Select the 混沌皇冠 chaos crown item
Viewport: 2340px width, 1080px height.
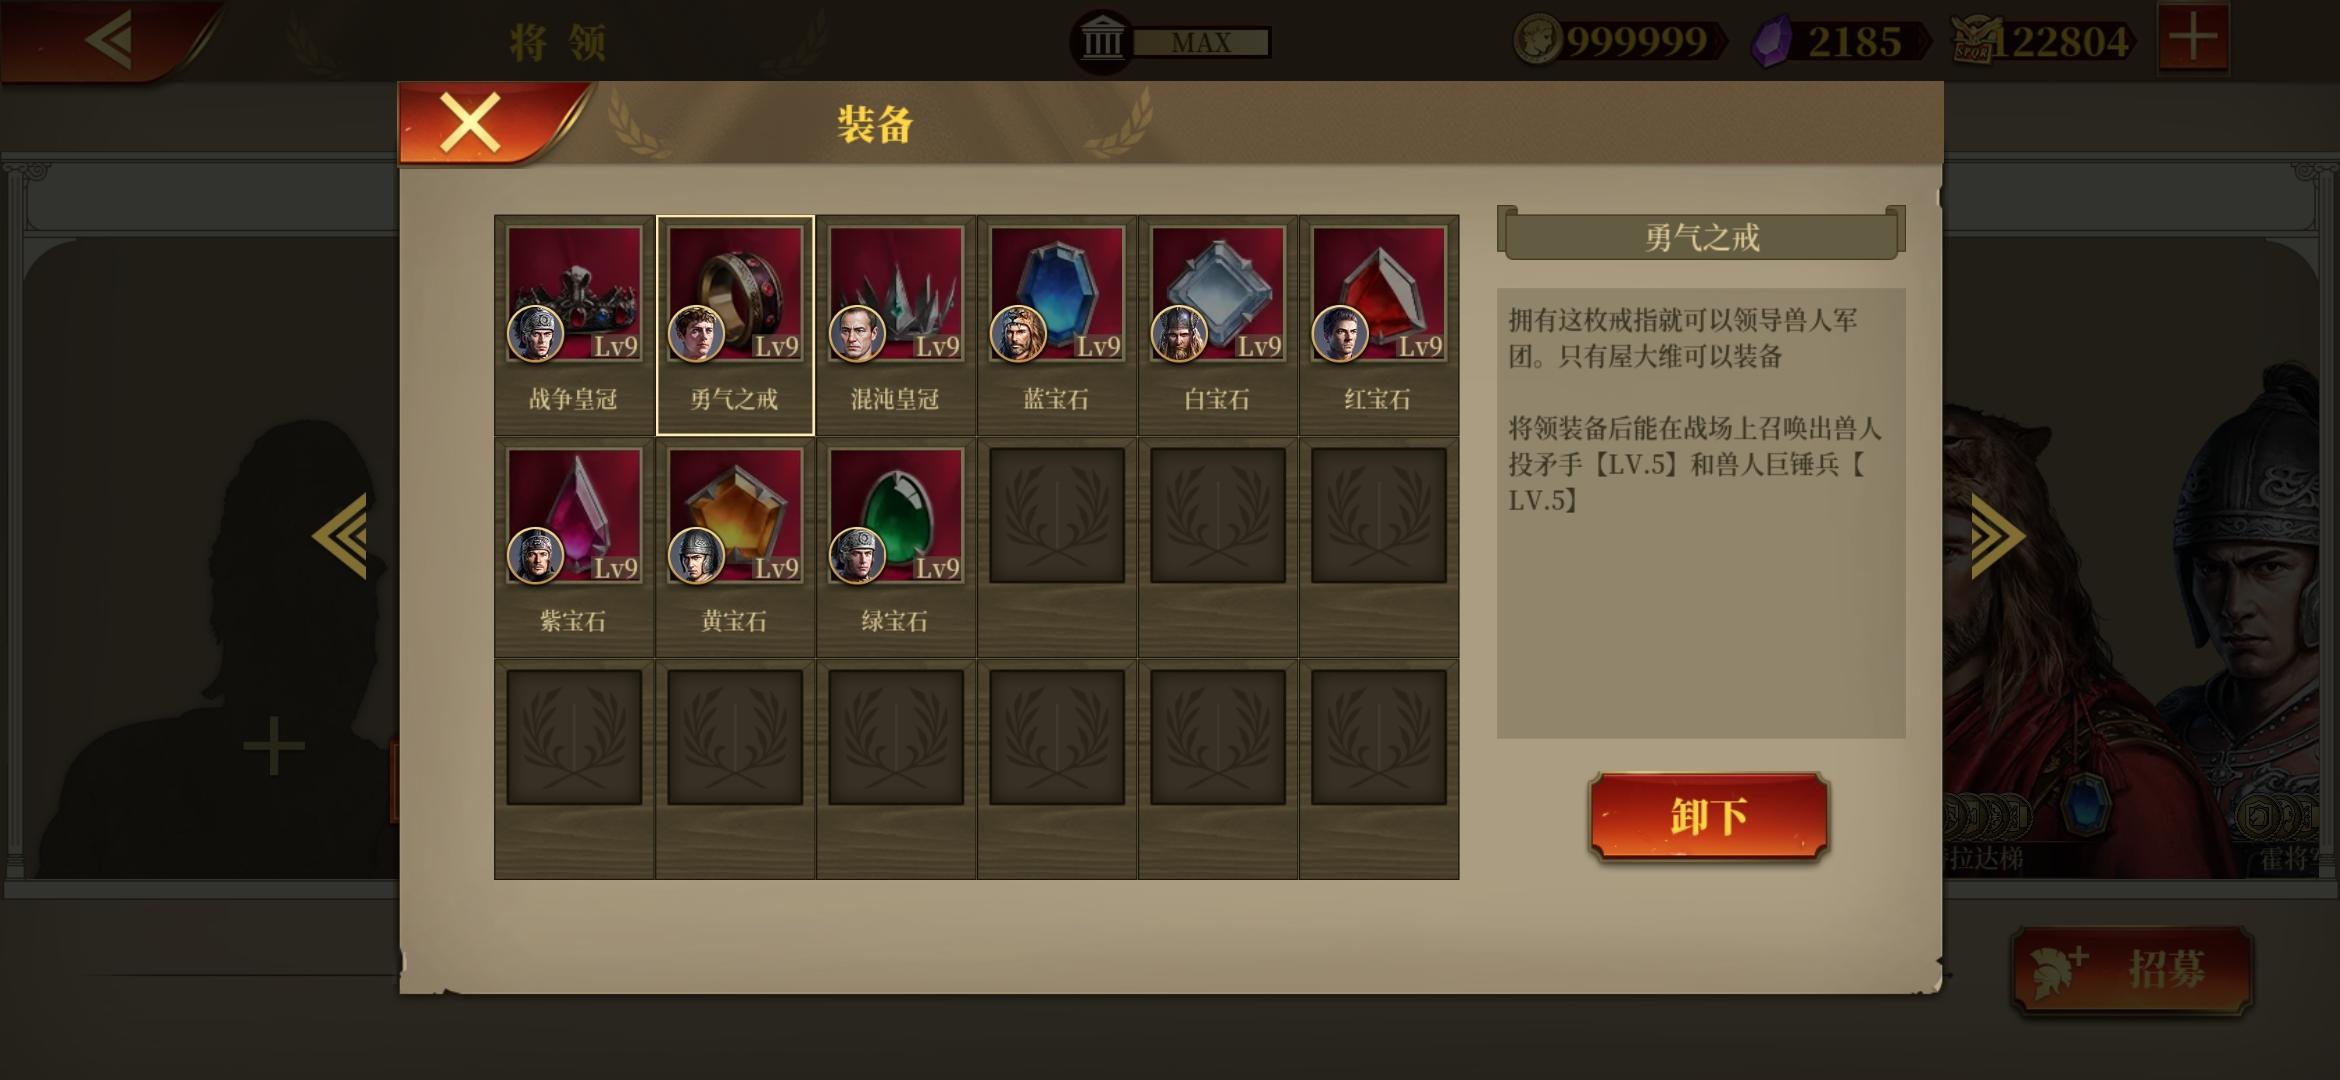896,325
